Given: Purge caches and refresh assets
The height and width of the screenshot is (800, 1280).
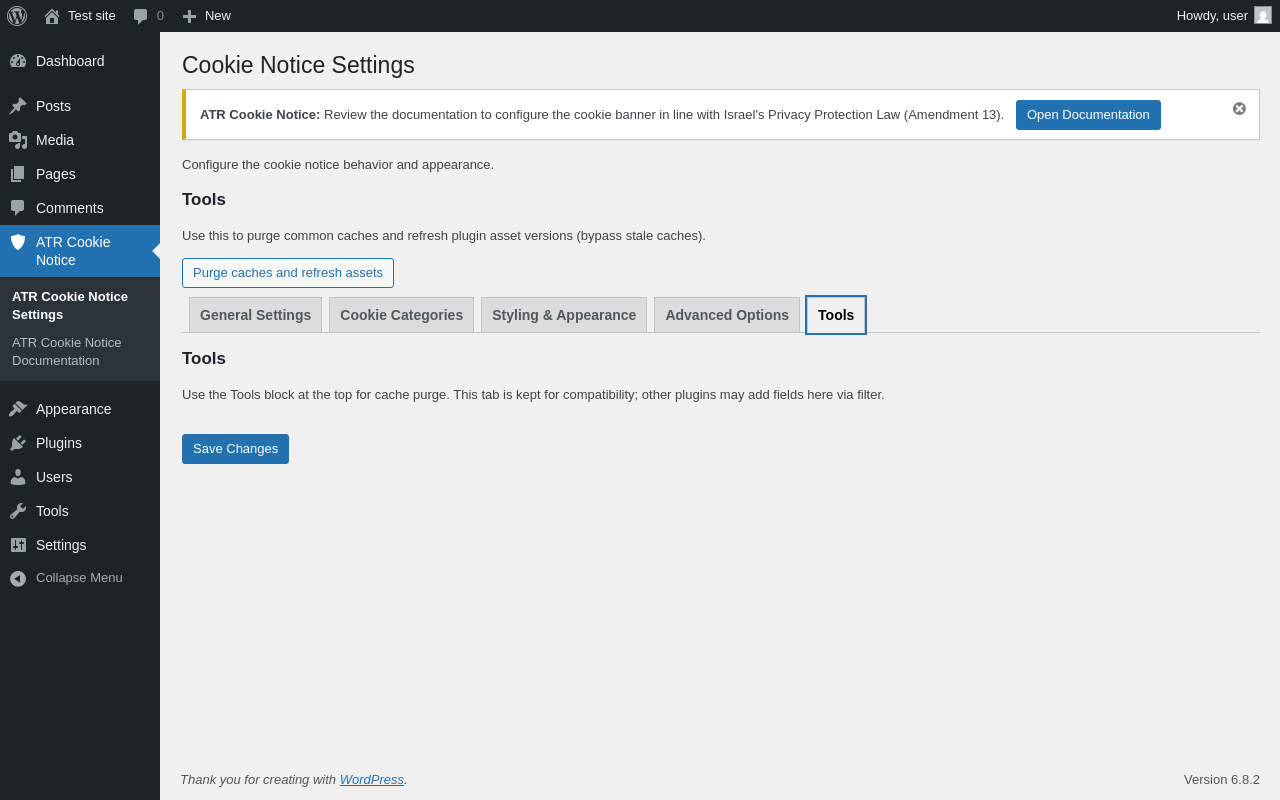Looking at the screenshot, I should tap(288, 273).
